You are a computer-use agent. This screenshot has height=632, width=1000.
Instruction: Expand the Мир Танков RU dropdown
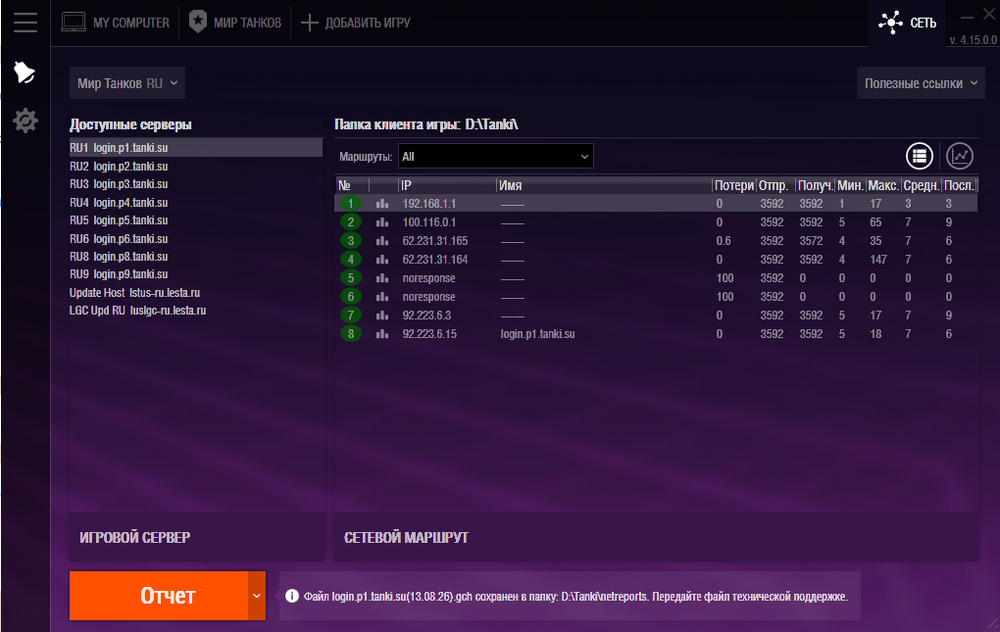pos(127,83)
